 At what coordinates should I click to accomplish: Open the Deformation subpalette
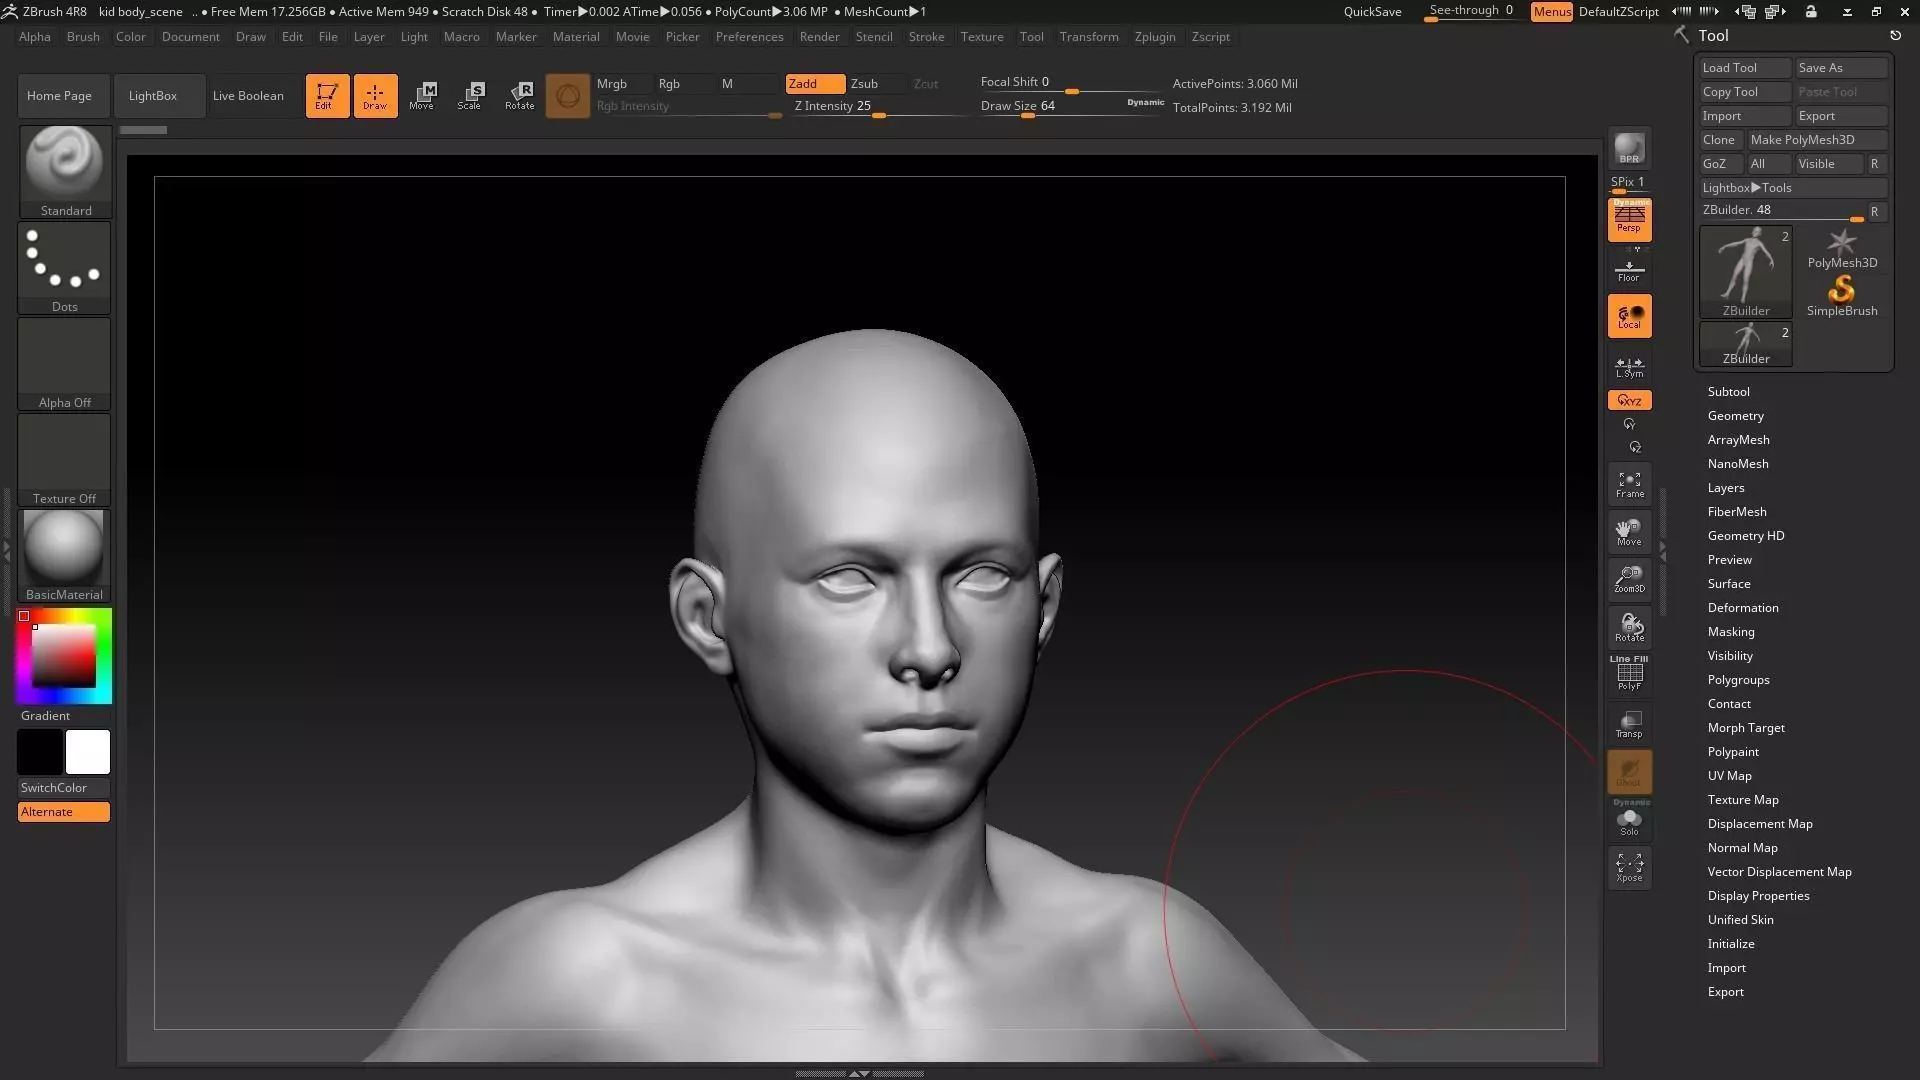pos(1742,608)
